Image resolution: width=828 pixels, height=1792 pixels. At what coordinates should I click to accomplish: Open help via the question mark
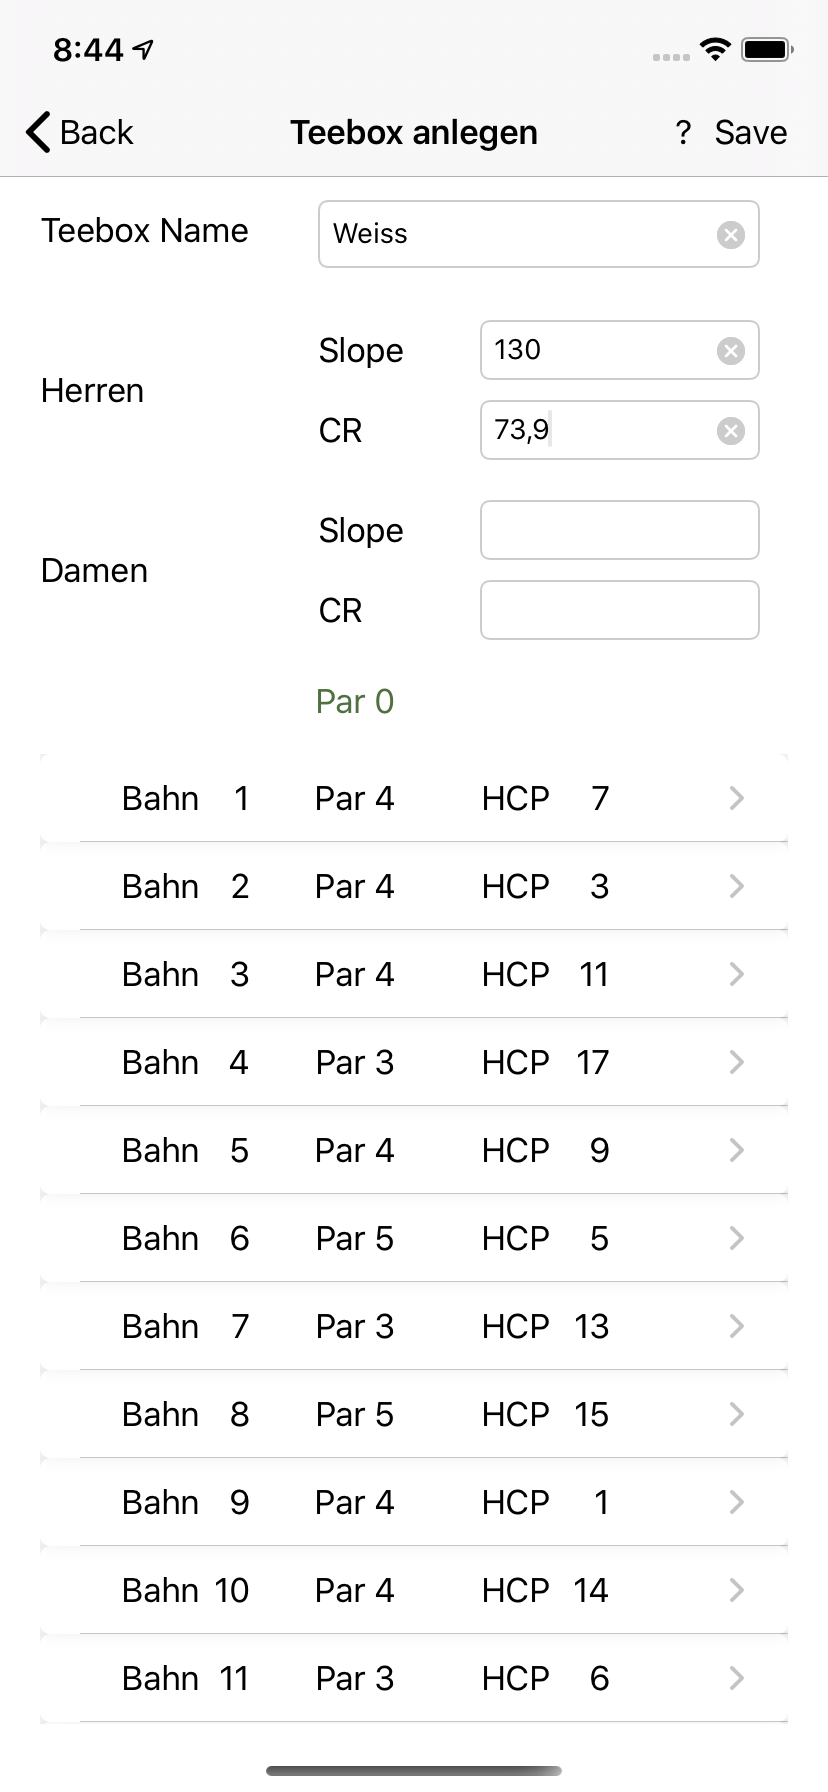point(683,132)
